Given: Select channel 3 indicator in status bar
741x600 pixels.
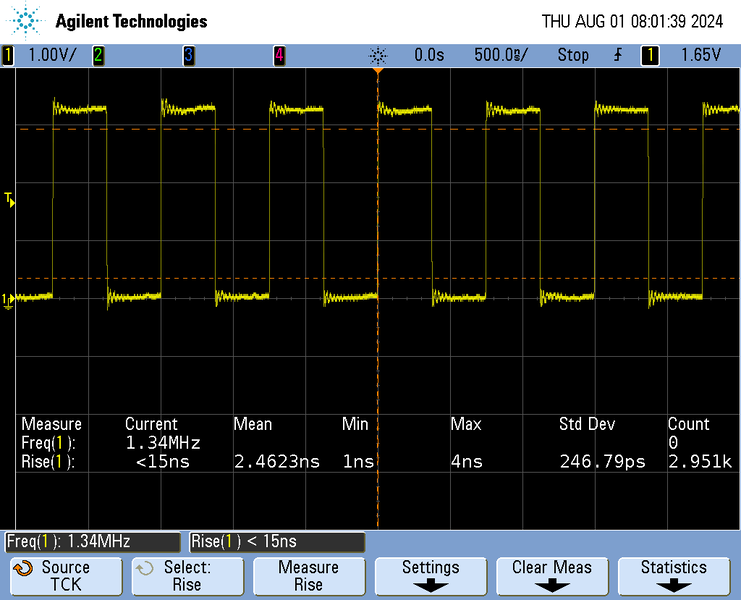Looking at the screenshot, I should point(188,56).
